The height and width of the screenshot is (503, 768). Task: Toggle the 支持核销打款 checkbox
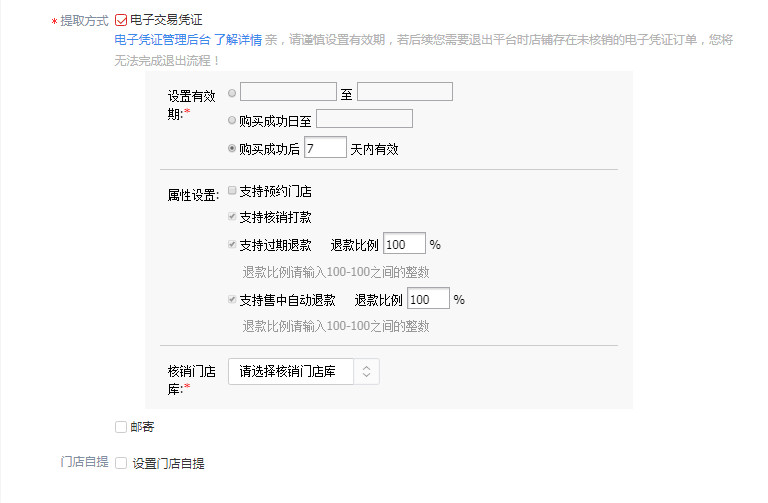(233, 217)
